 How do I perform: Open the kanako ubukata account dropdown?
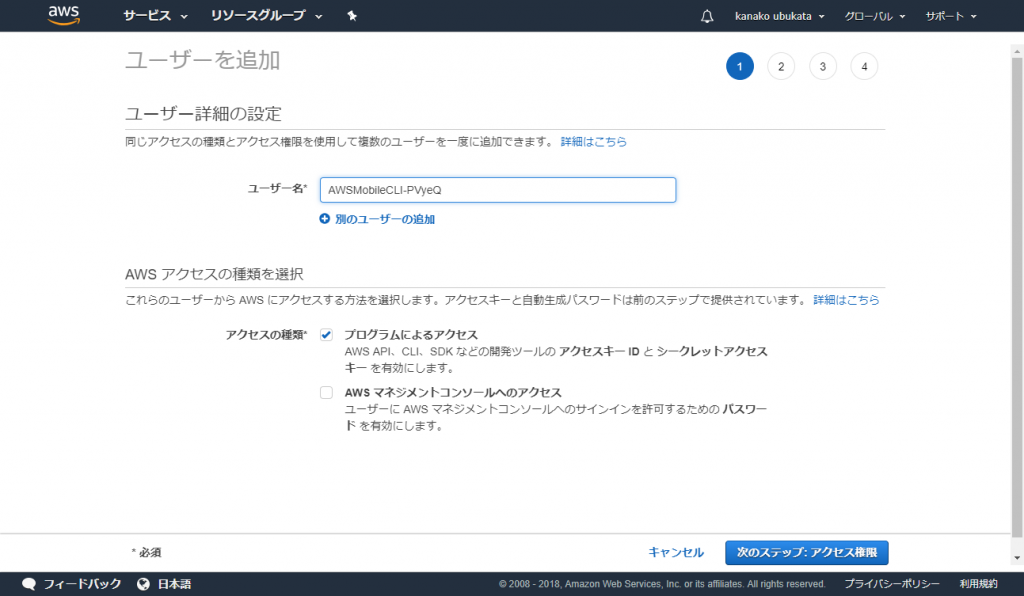tap(779, 16)
